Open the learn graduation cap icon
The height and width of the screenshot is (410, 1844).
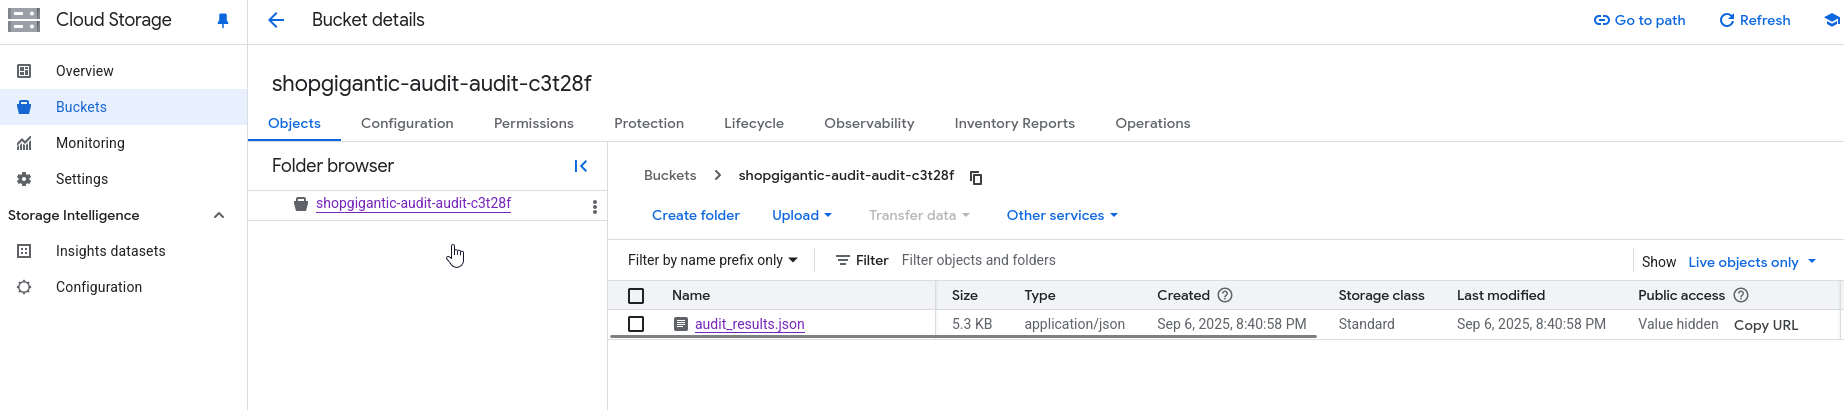pos(1832,20)
